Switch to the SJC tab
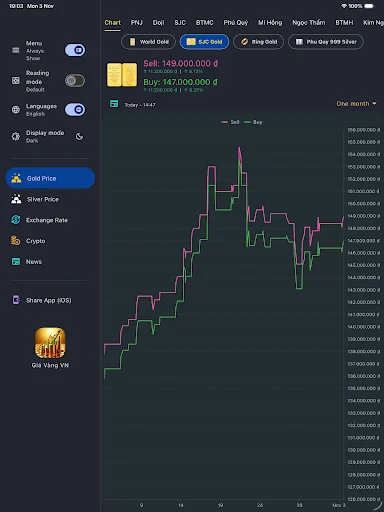Screen dimensions: 384x512 pos(180,23)
